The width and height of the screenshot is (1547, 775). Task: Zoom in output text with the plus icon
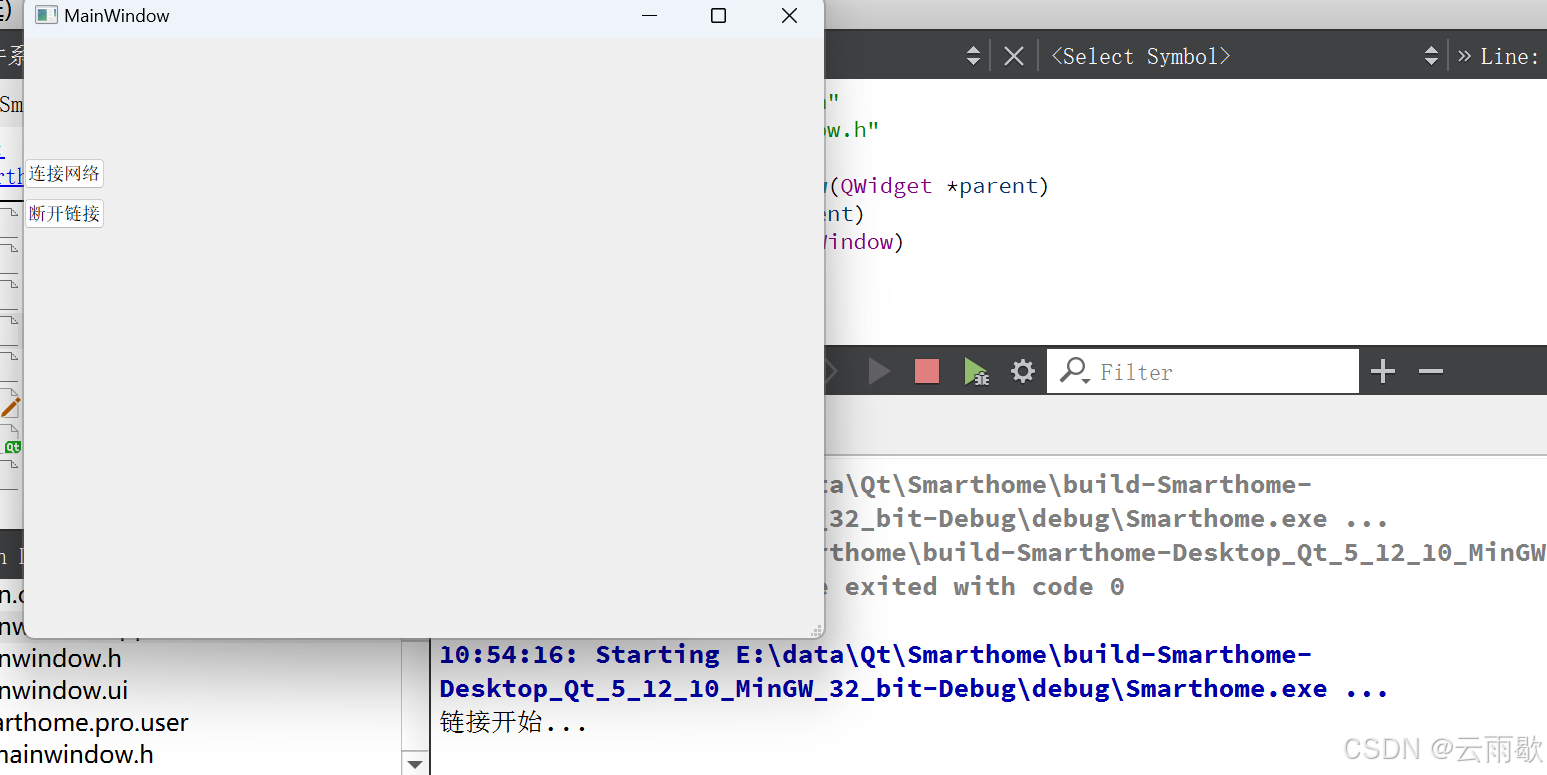pos(1383,372)
